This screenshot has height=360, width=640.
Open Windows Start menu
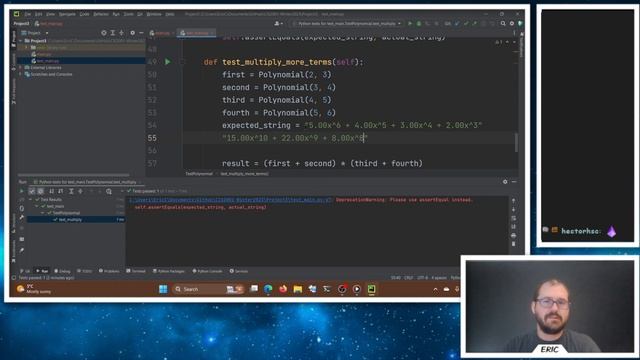pyautogui.click(x=163, y=289)
